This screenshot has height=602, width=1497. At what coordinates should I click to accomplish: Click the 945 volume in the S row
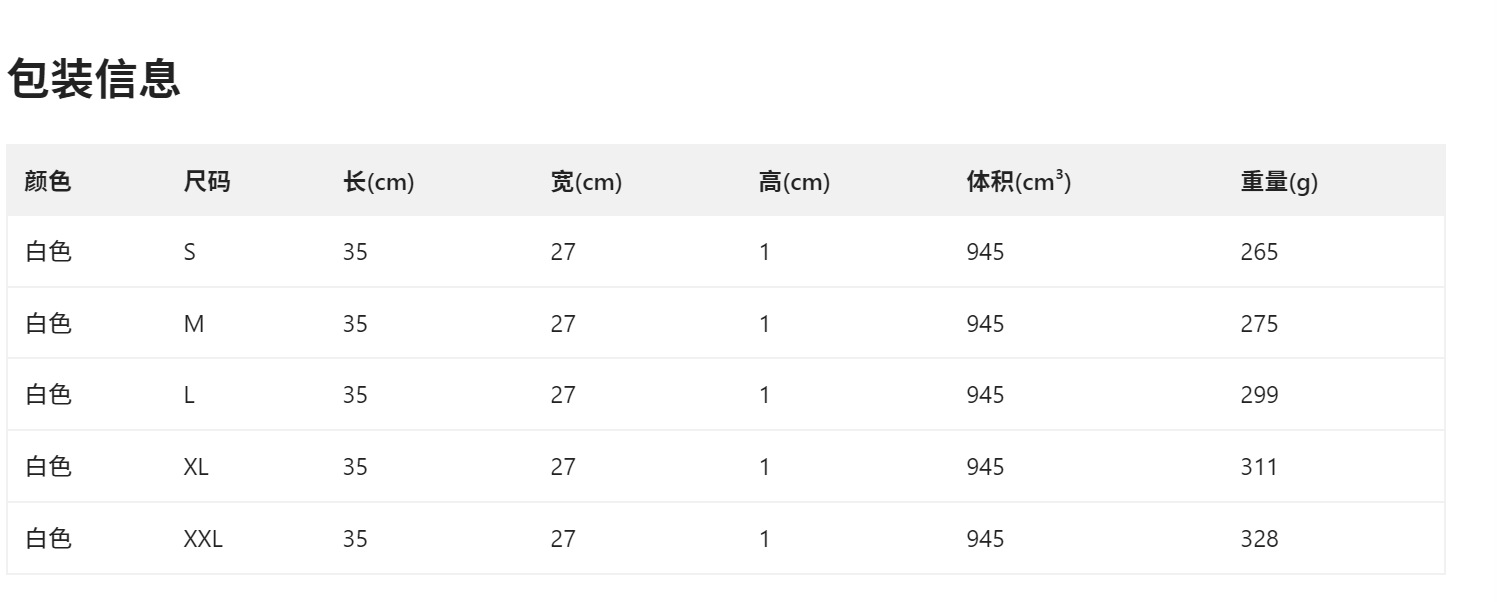985,252
